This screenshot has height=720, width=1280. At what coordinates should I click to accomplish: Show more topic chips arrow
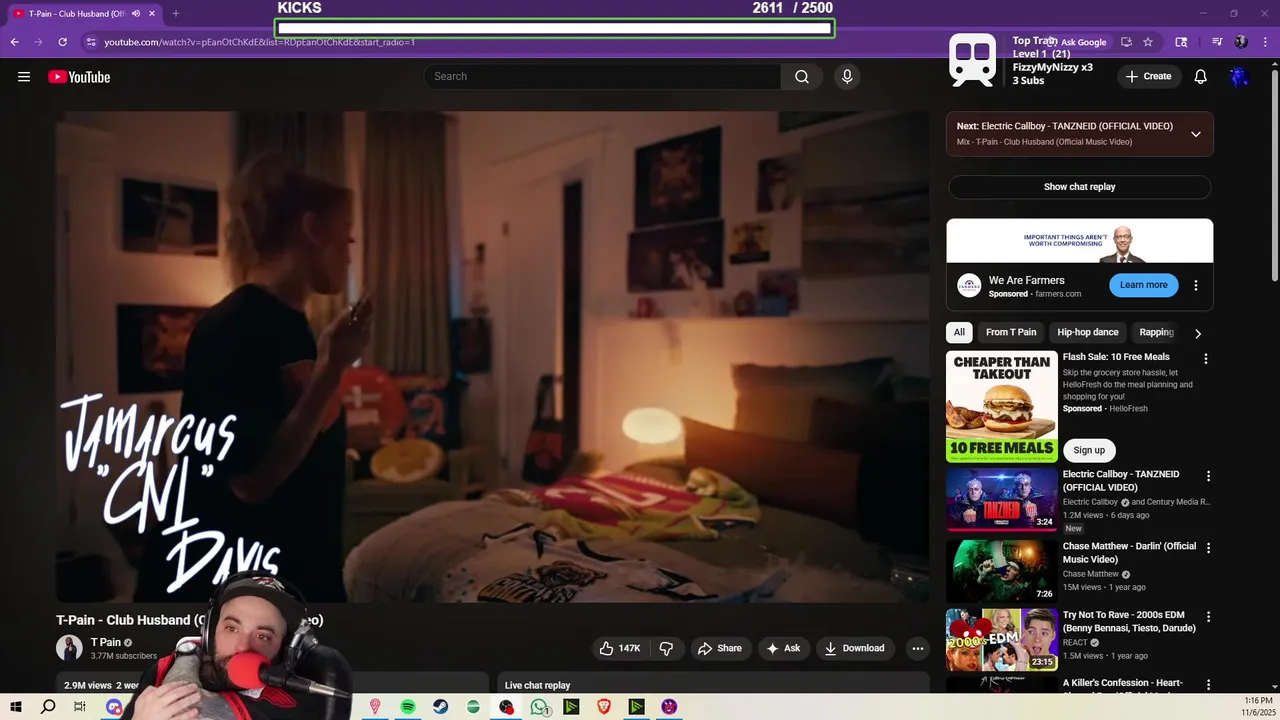1198,333
